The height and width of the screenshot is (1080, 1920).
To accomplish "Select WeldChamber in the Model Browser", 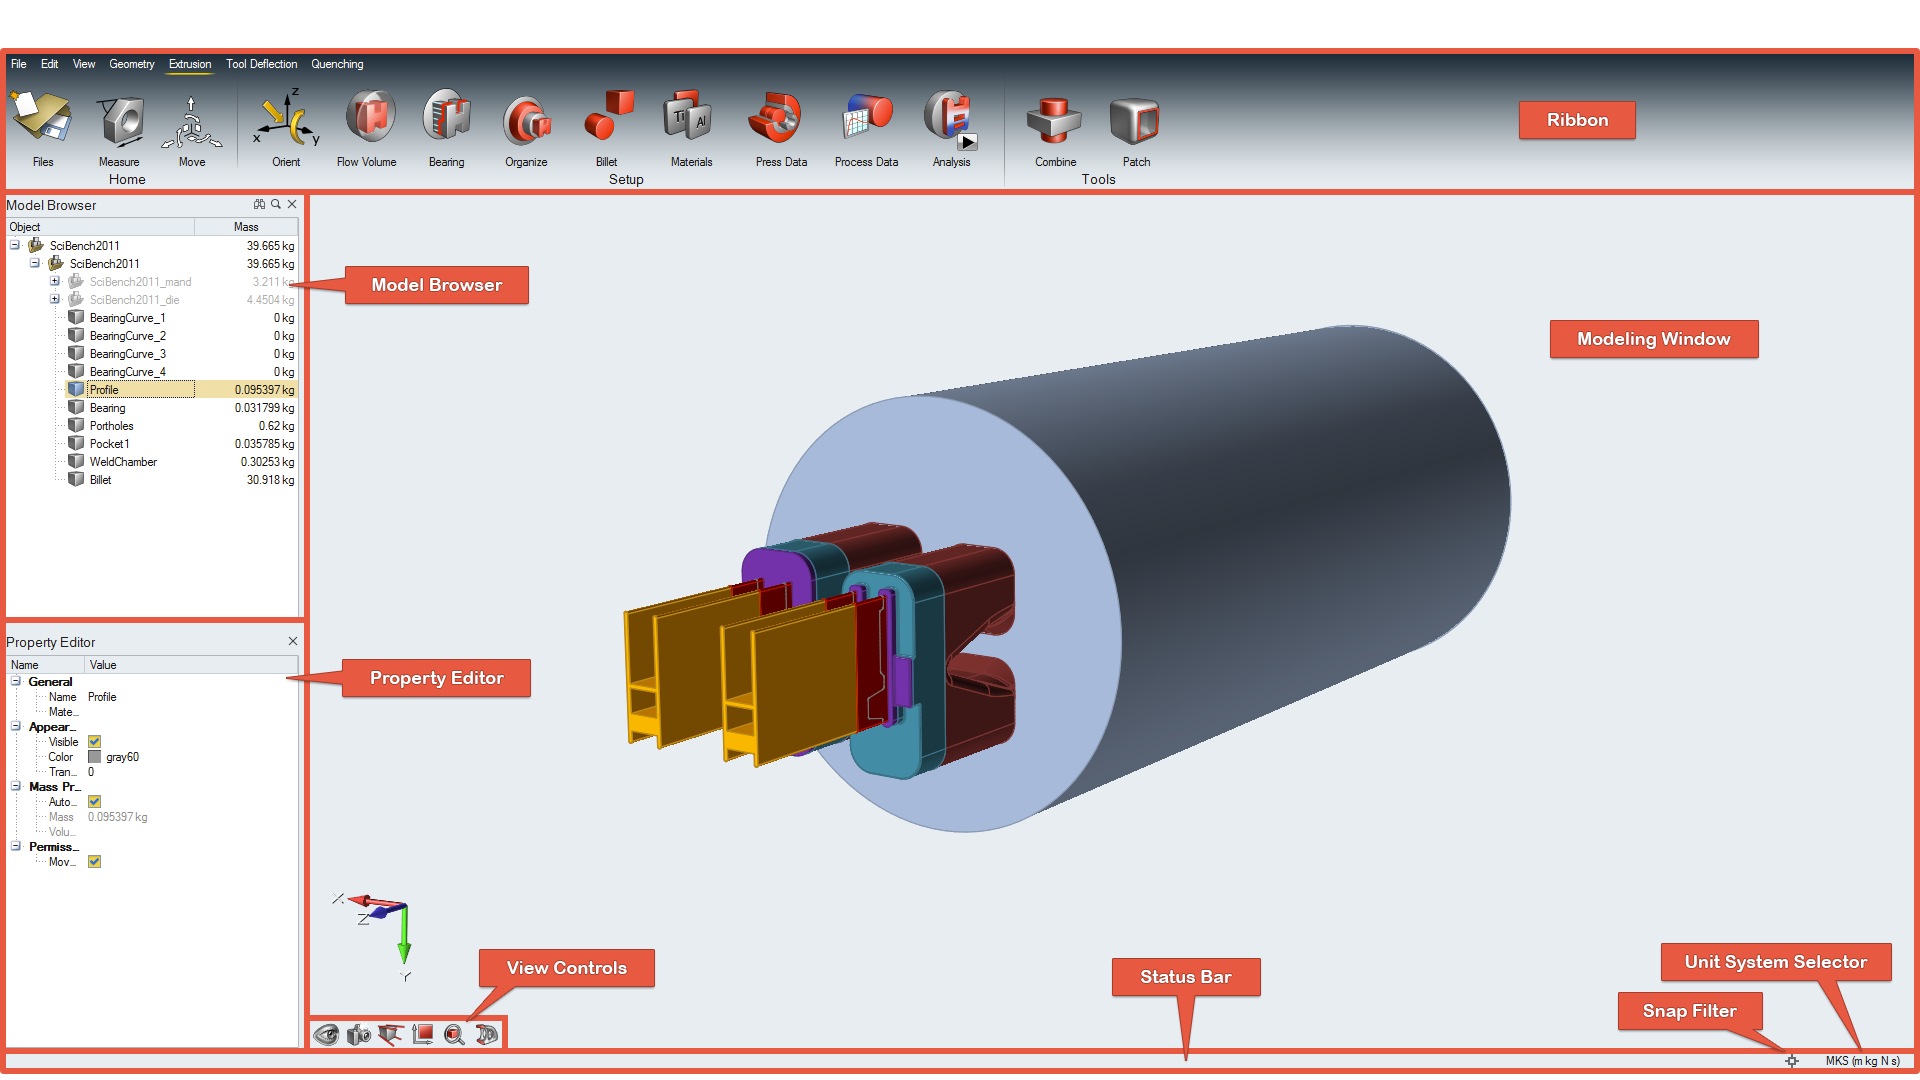I will (123, 462).
